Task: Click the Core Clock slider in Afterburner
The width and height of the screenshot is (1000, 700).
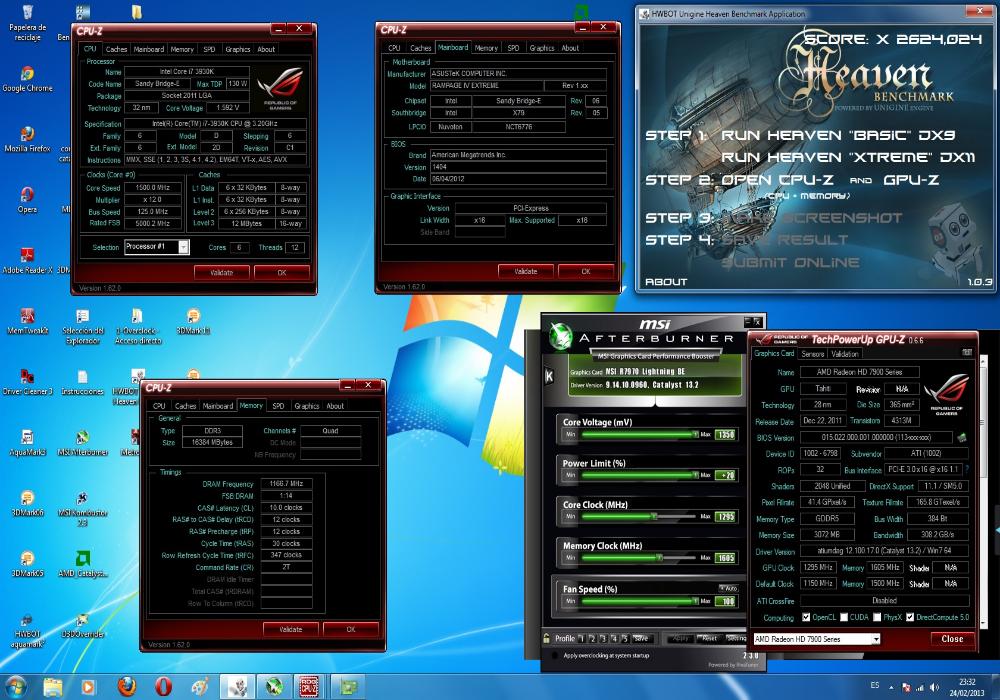Action: pos(640,516)
